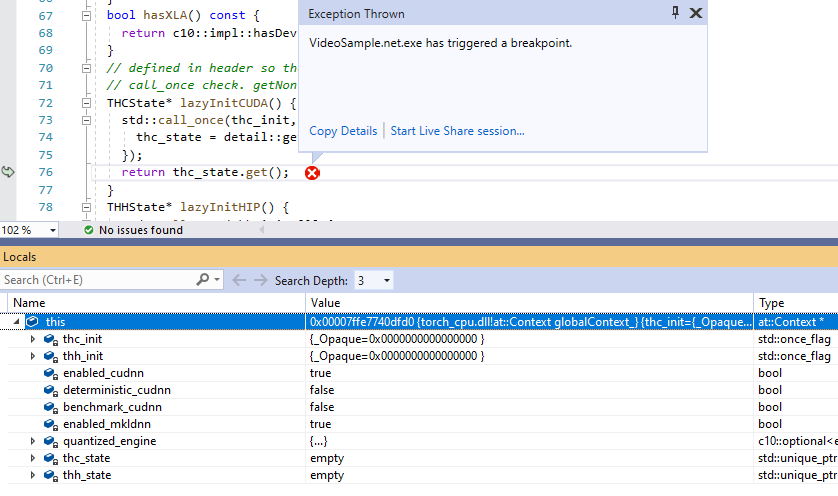Click the return-arrow marker beside line 76
This screenshot has width=838, height=496.
point(7,172)
